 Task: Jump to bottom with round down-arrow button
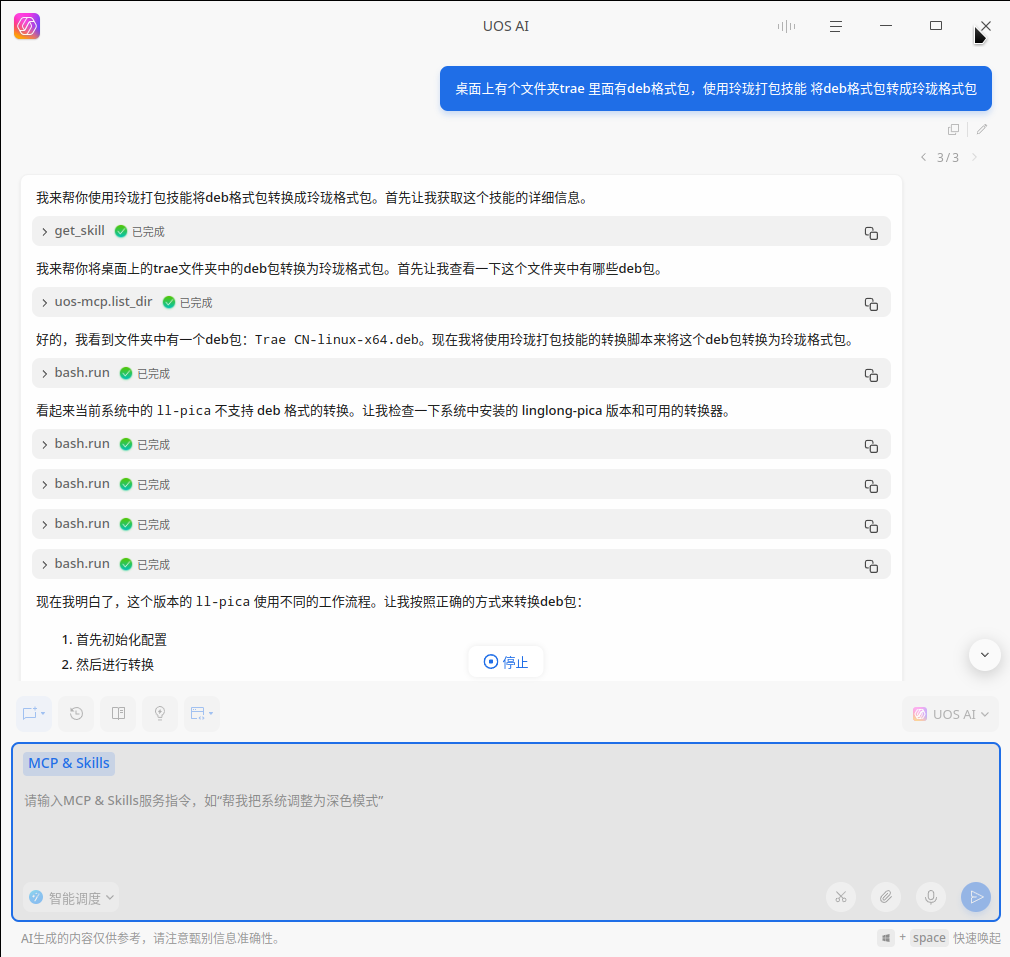click(x=984, y=655)
